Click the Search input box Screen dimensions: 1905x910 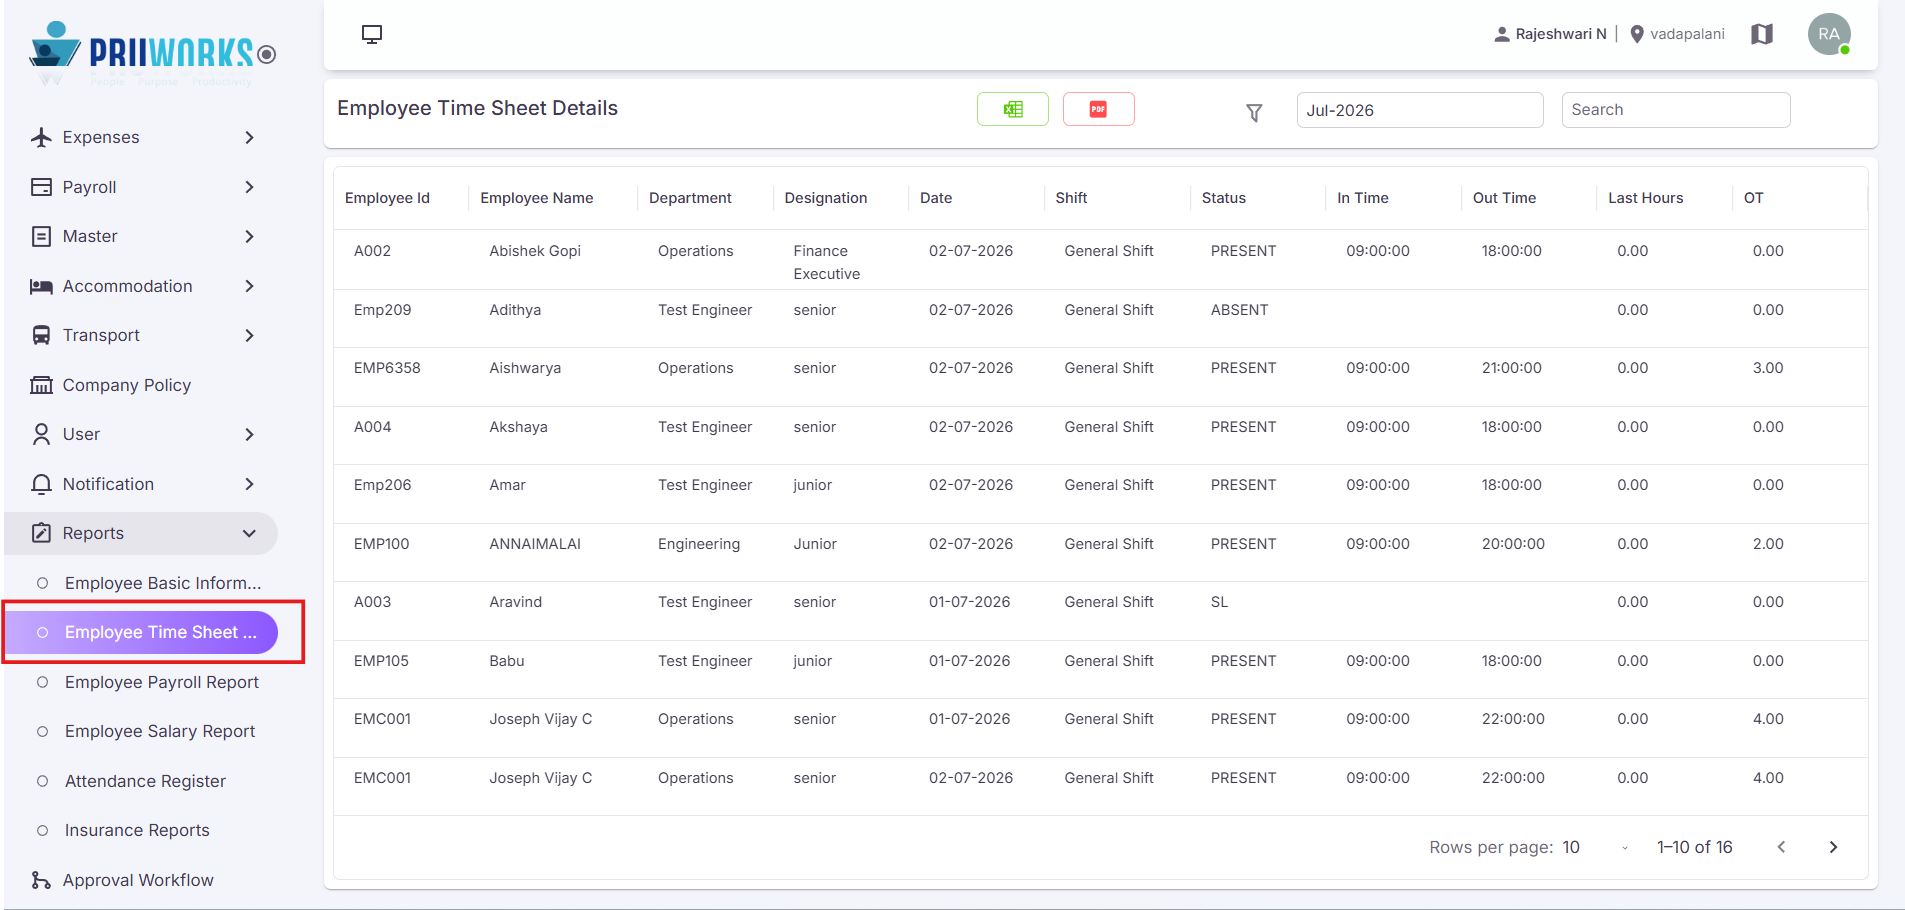(1676, 110)
